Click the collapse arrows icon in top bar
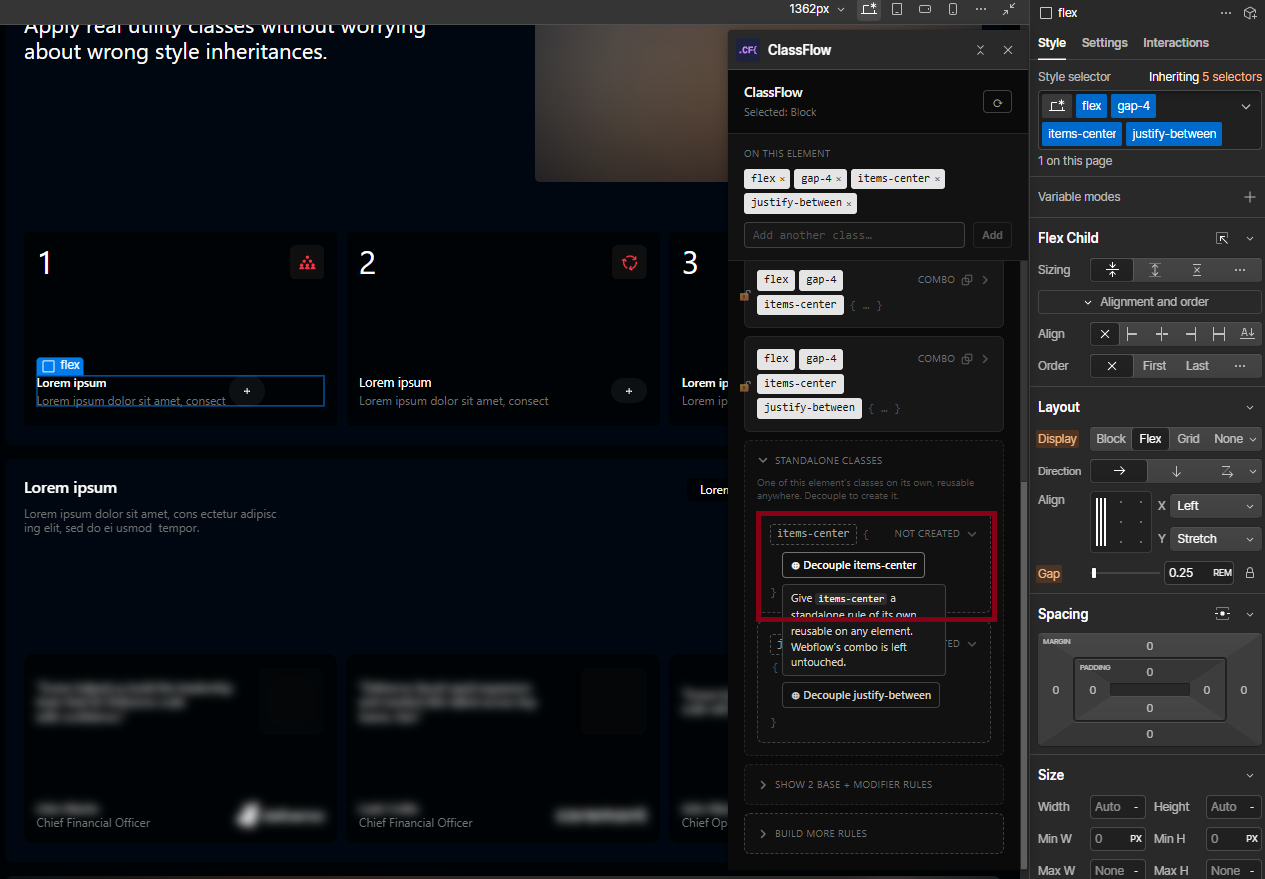The image size is (1265, 879). (1009, 10)
